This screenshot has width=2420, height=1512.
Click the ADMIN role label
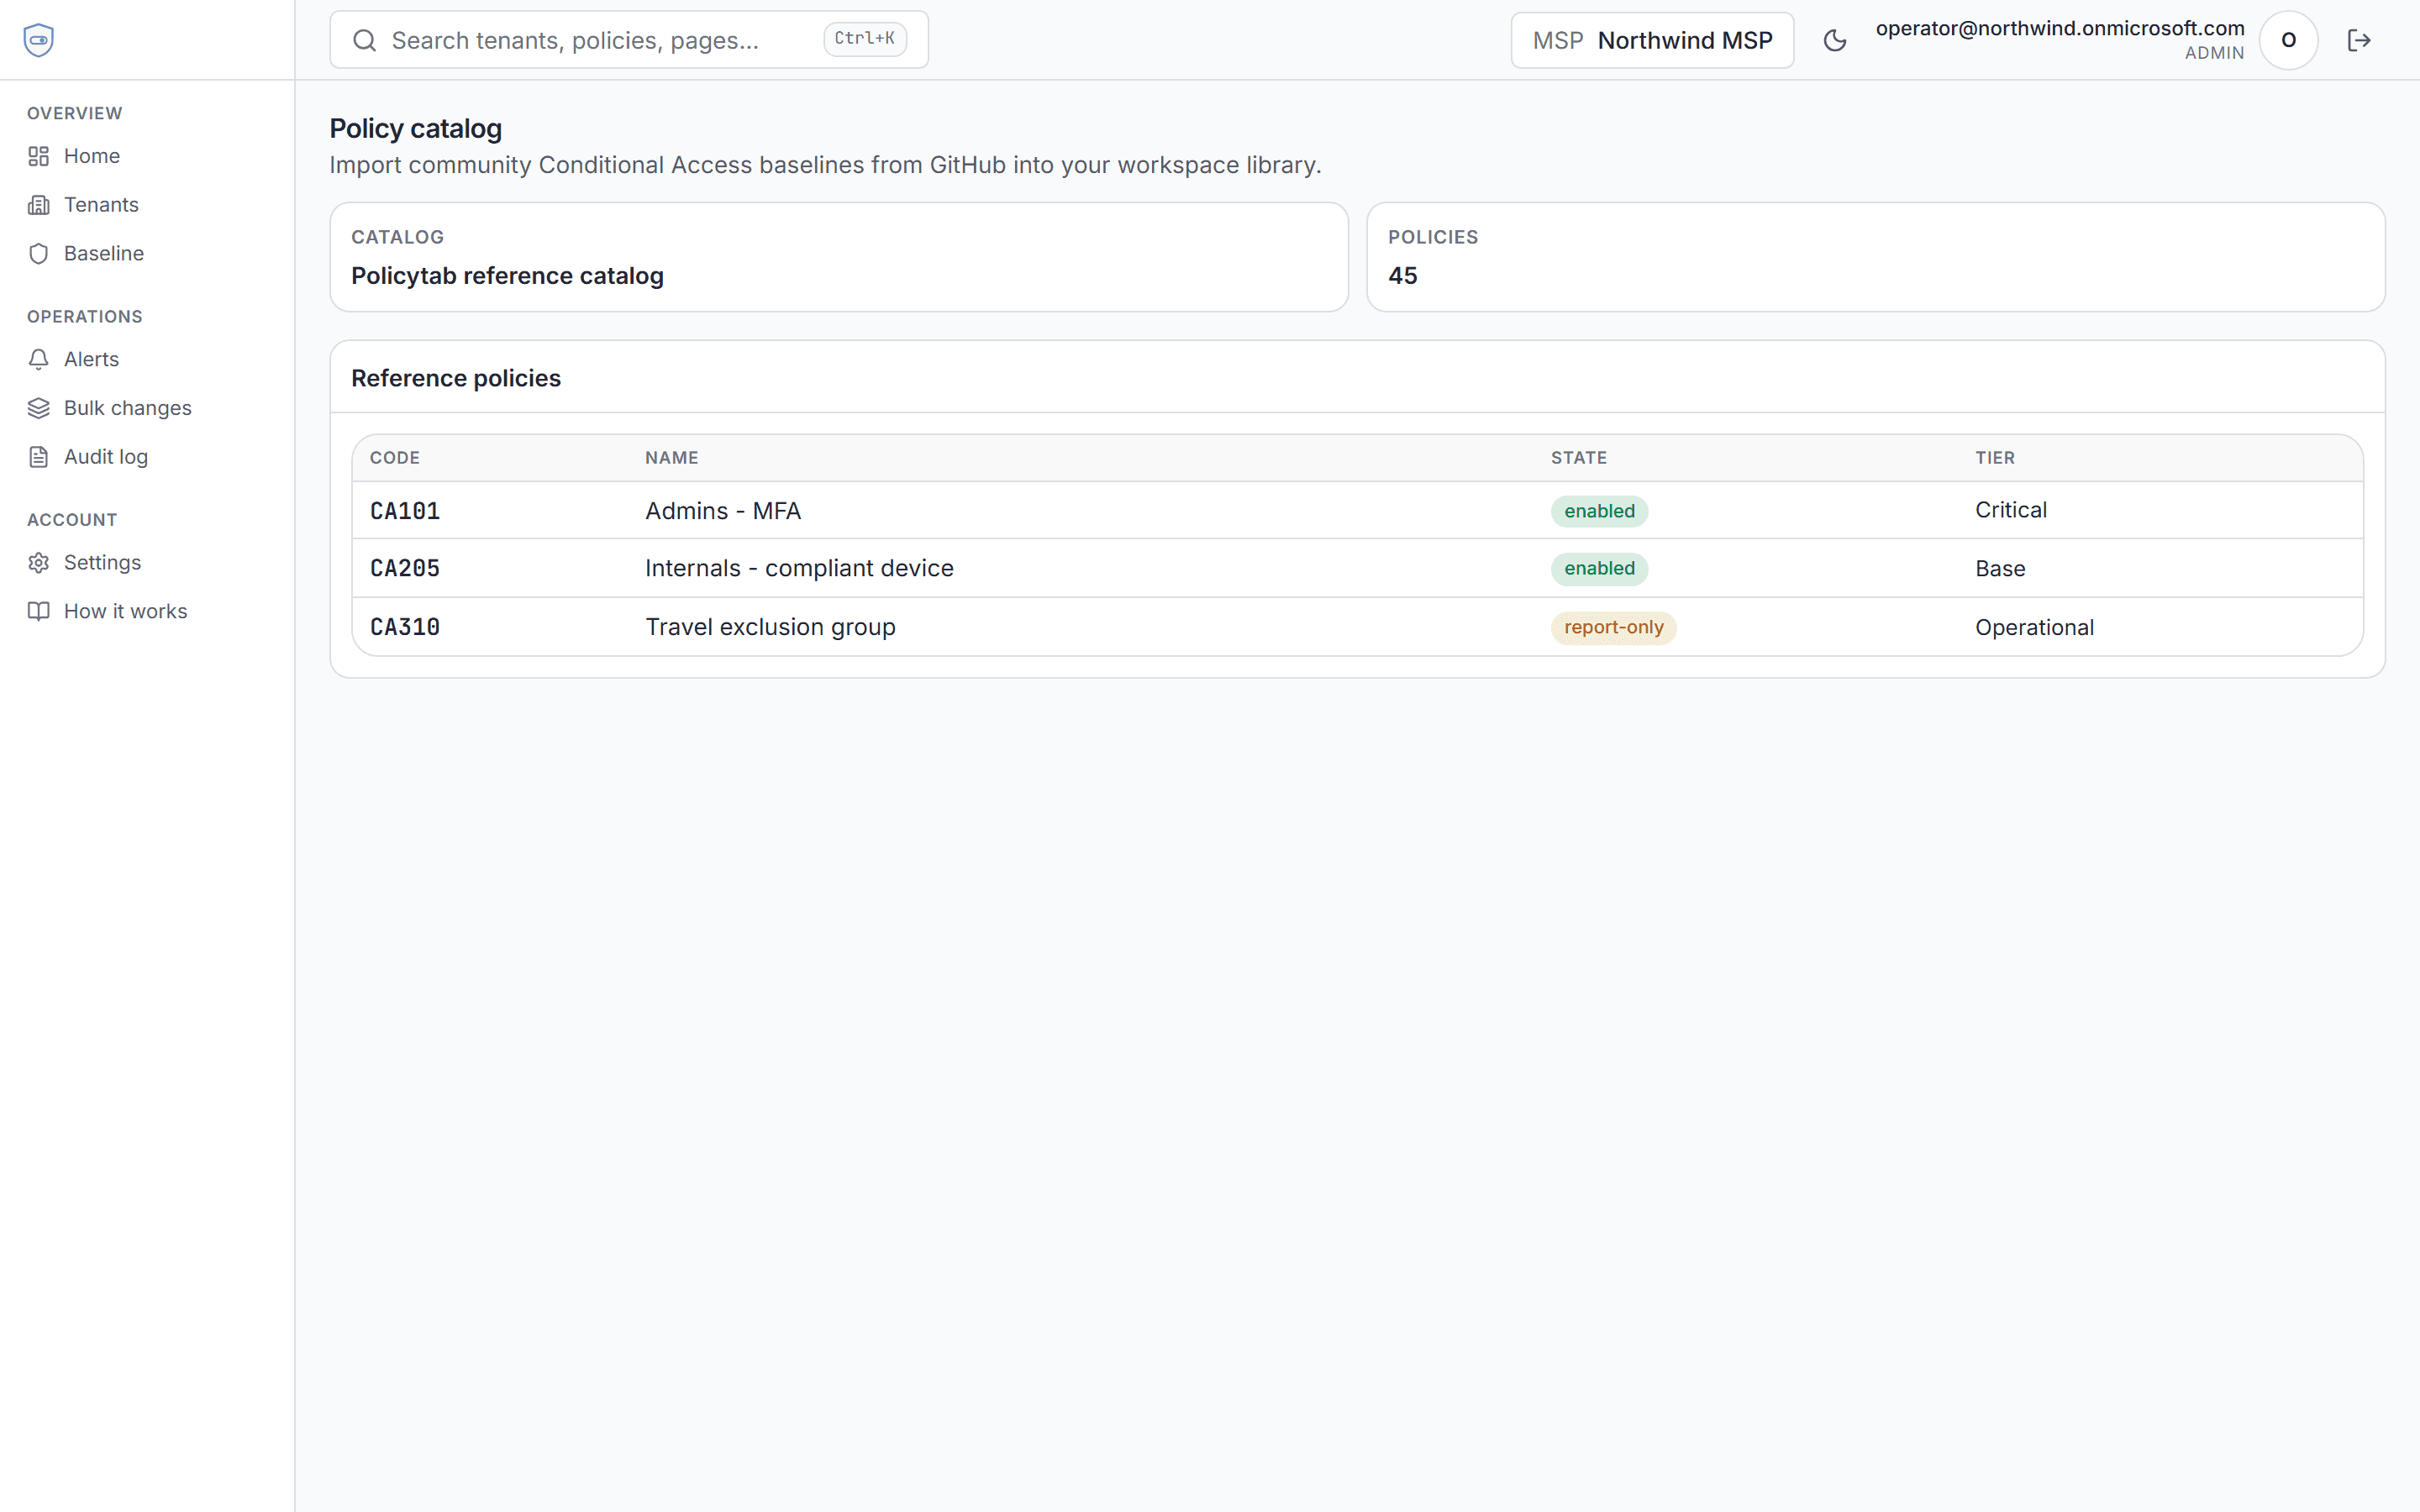(x=2214, y=54)
